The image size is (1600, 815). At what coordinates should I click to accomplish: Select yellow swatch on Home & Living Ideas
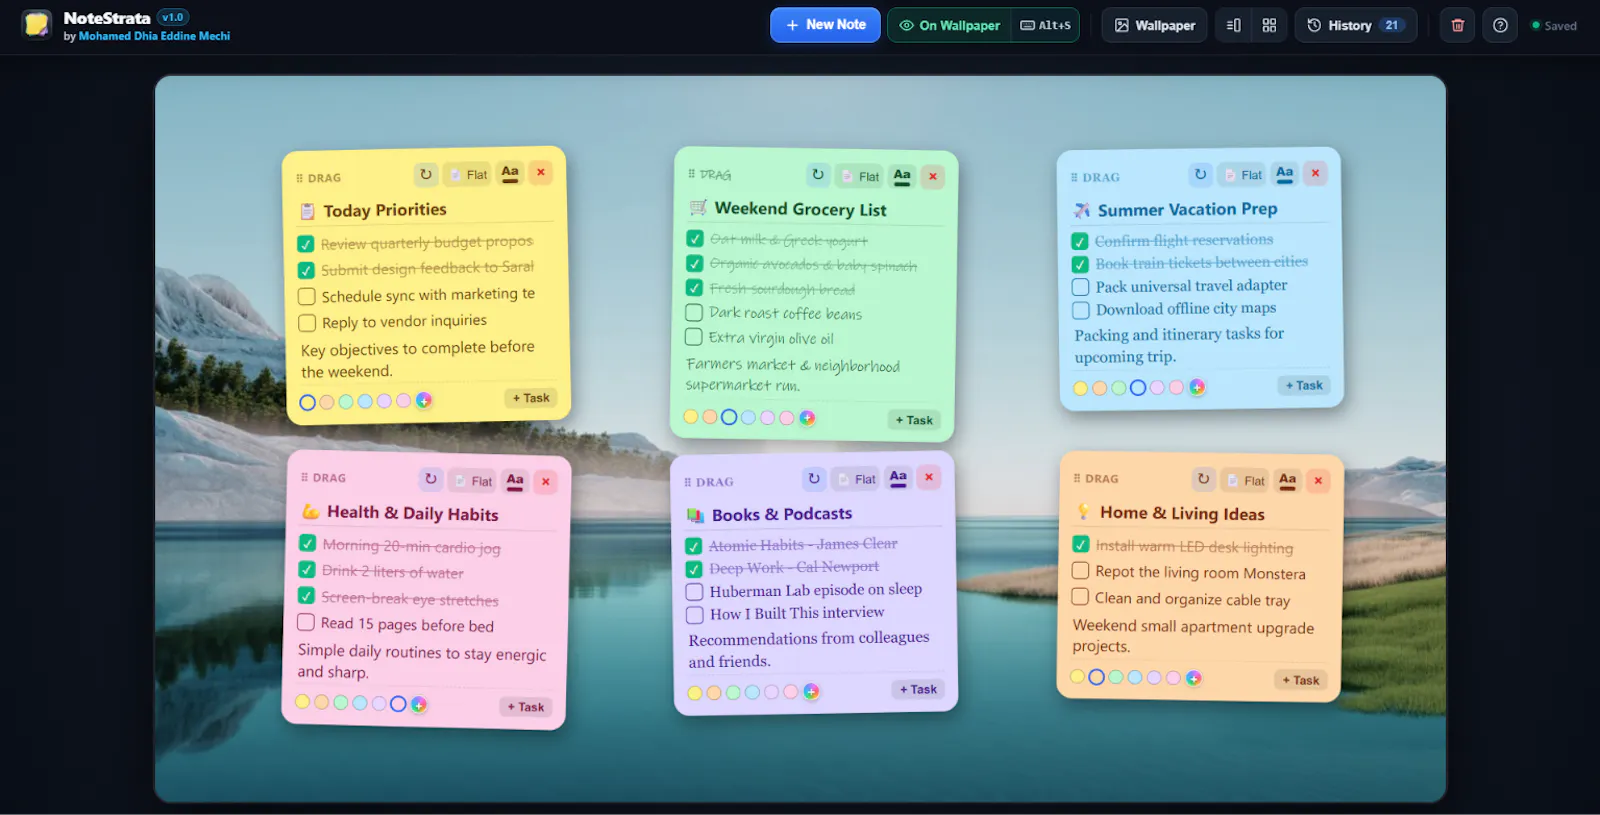pos(1077,676)
